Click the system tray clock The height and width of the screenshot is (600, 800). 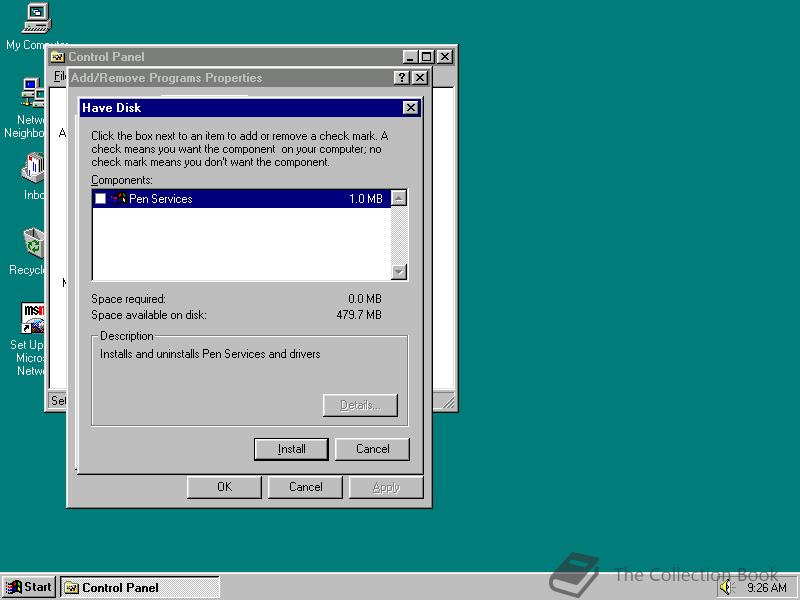[x=766, y=588]
